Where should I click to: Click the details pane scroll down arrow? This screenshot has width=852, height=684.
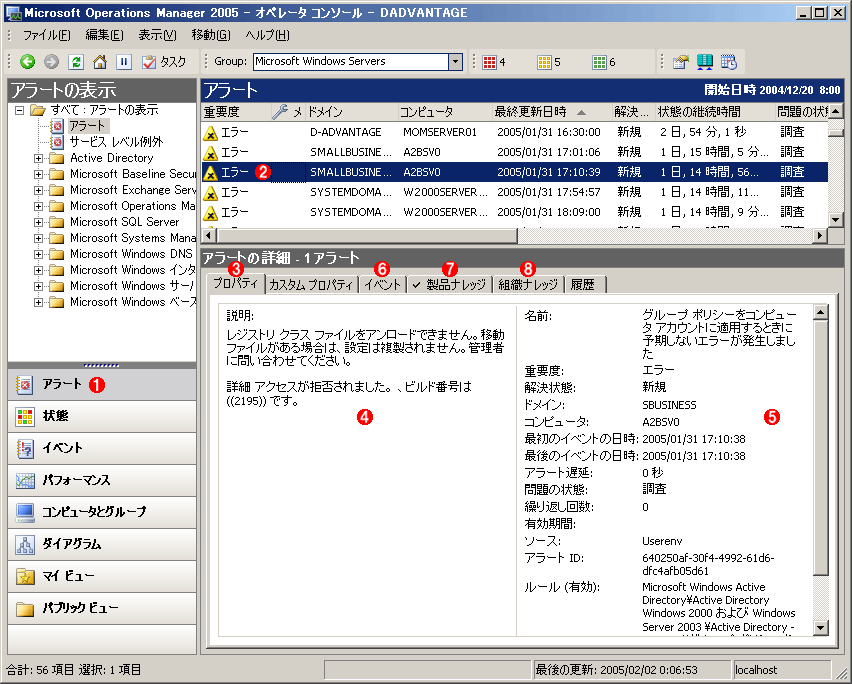tap(820, 628)
